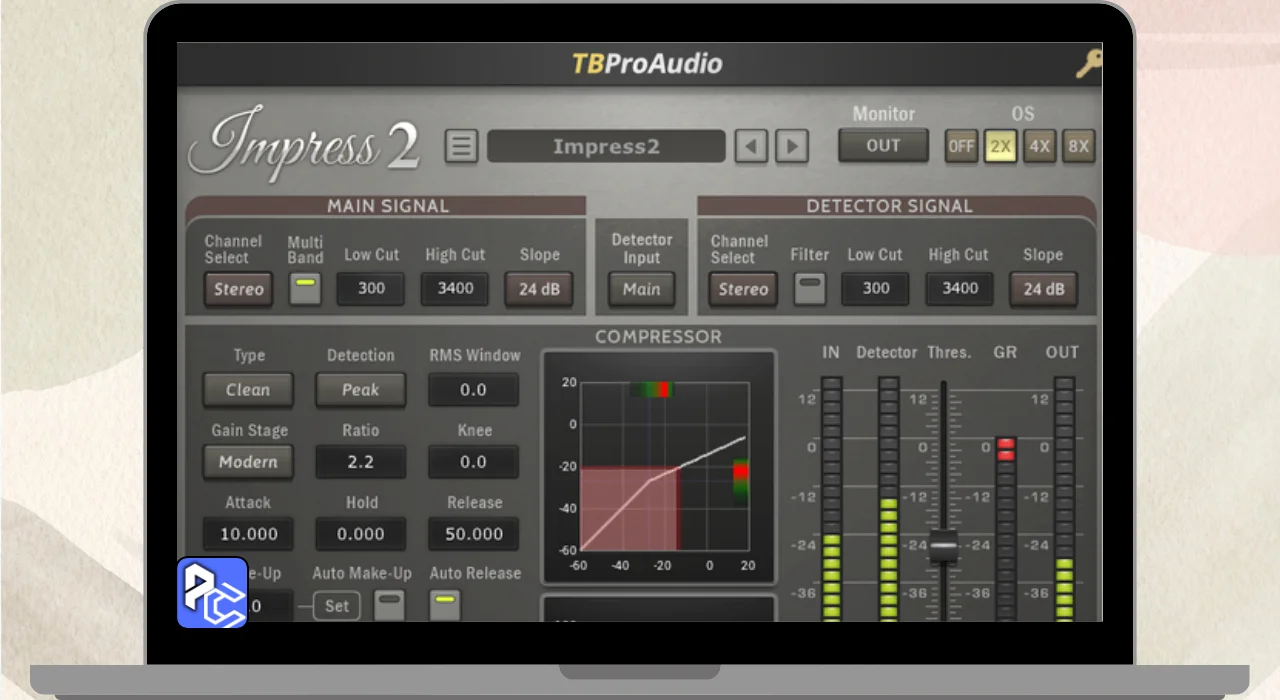Select 8X oversampling
The height and width of the screenshot is (700, 1280).
tap(1078, 146)
